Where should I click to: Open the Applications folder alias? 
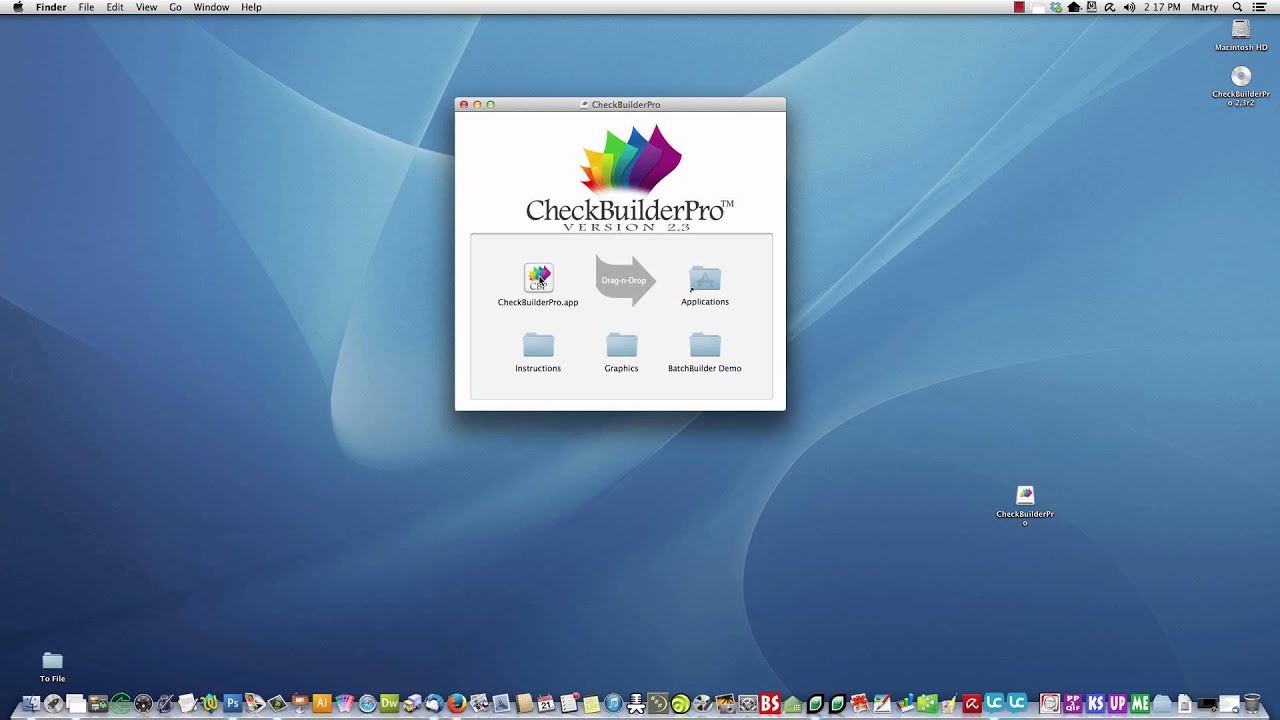(705, 279)
